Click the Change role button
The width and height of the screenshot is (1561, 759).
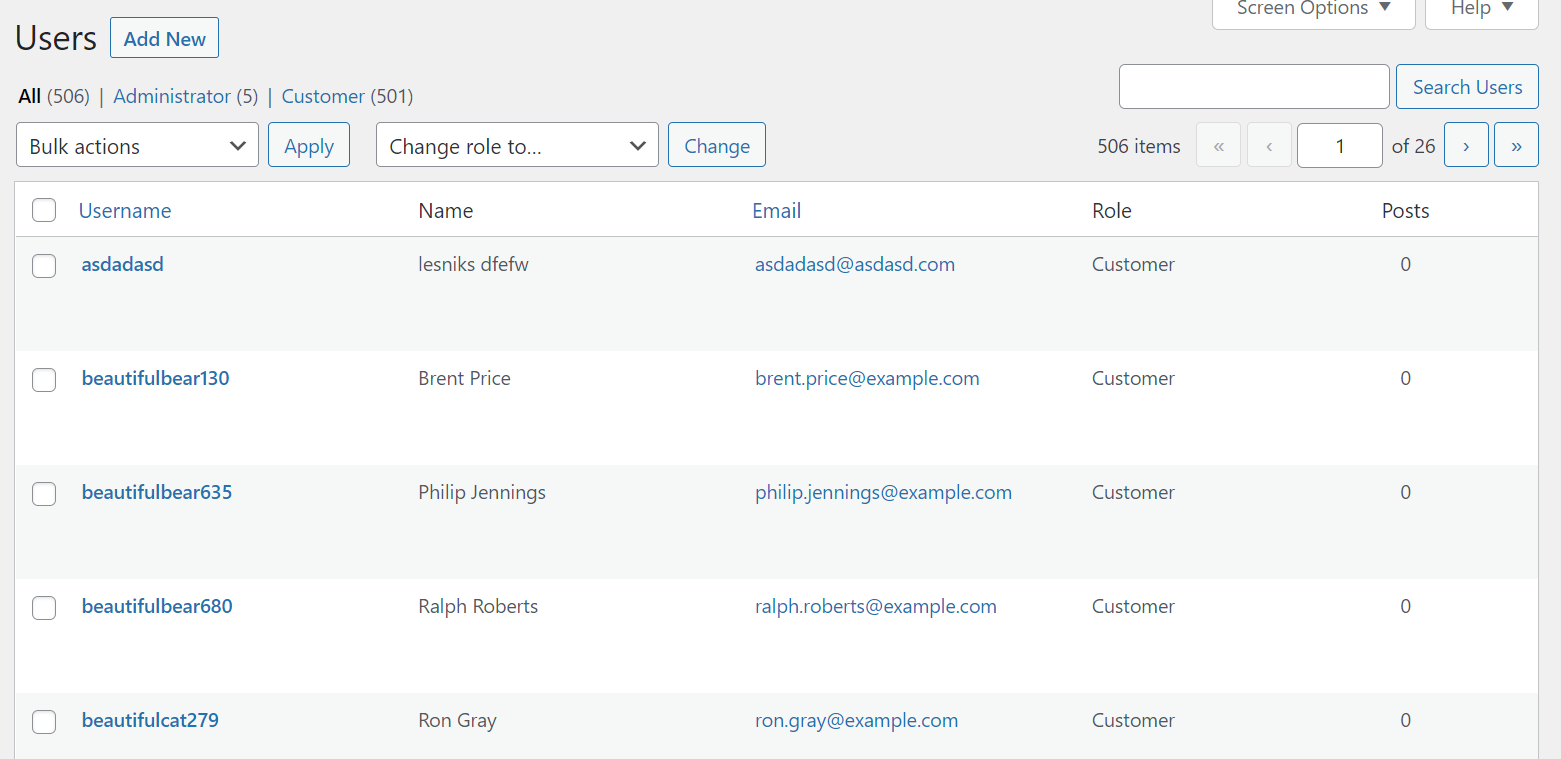[x=717, y=145]
